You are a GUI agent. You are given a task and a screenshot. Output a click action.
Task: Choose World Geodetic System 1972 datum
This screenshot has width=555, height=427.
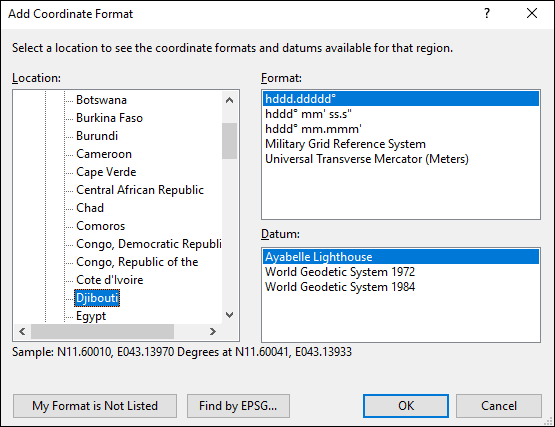tap(401, 272)
